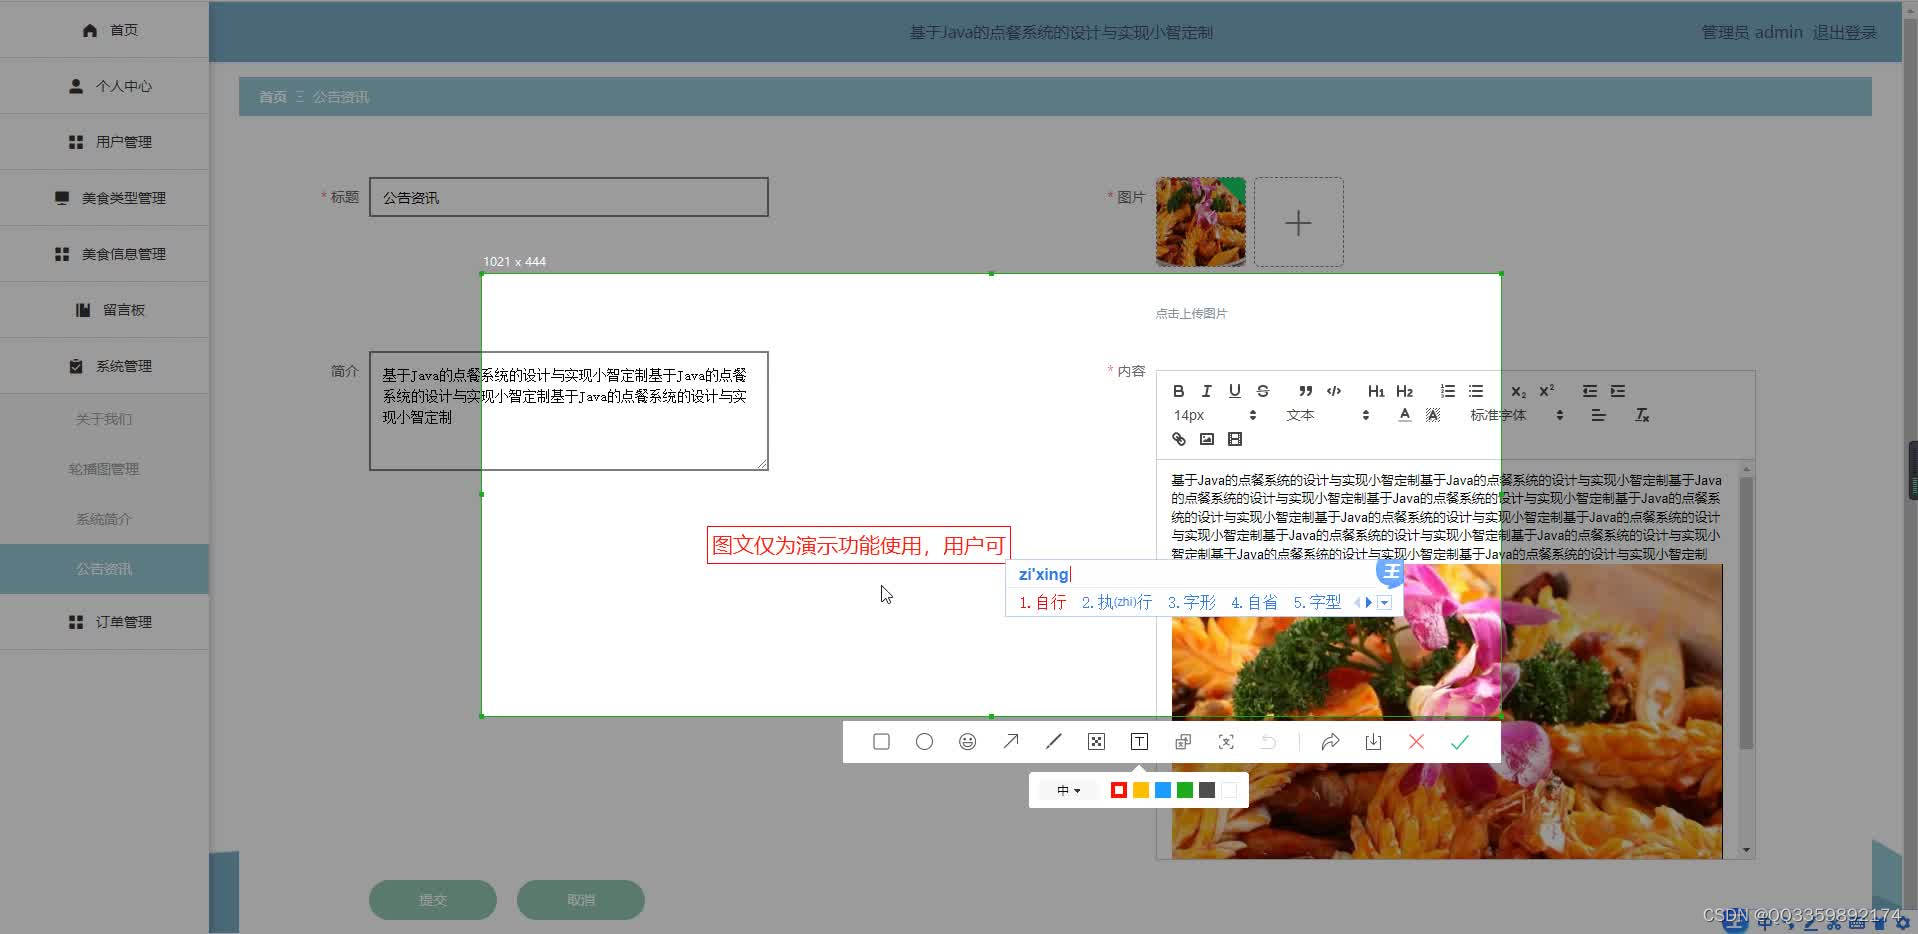Click the 标题 title input field

coord(569,197)
